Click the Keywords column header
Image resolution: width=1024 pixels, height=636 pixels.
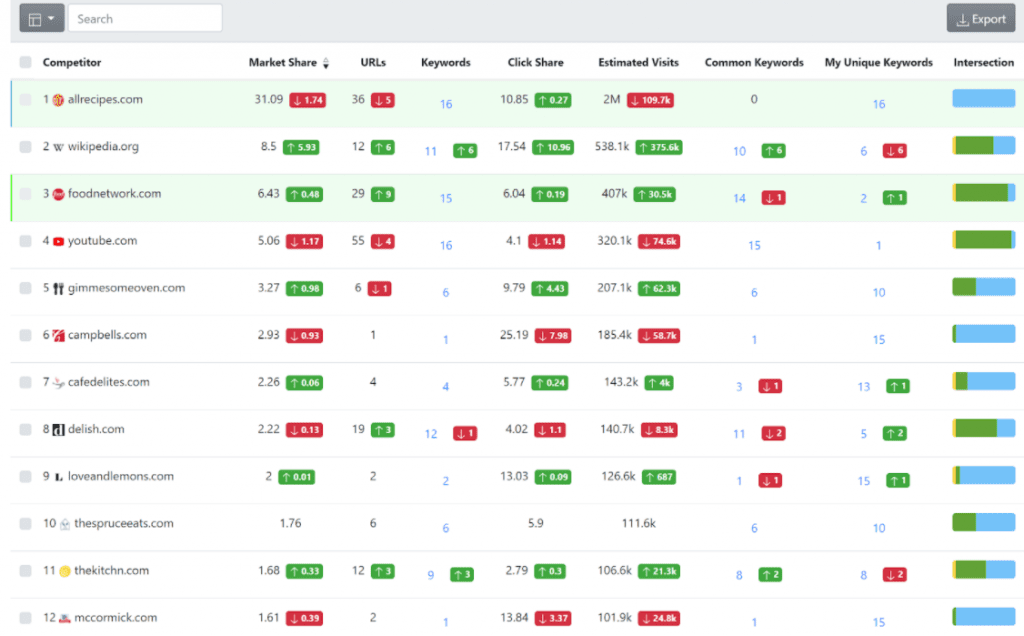[445, 63]
